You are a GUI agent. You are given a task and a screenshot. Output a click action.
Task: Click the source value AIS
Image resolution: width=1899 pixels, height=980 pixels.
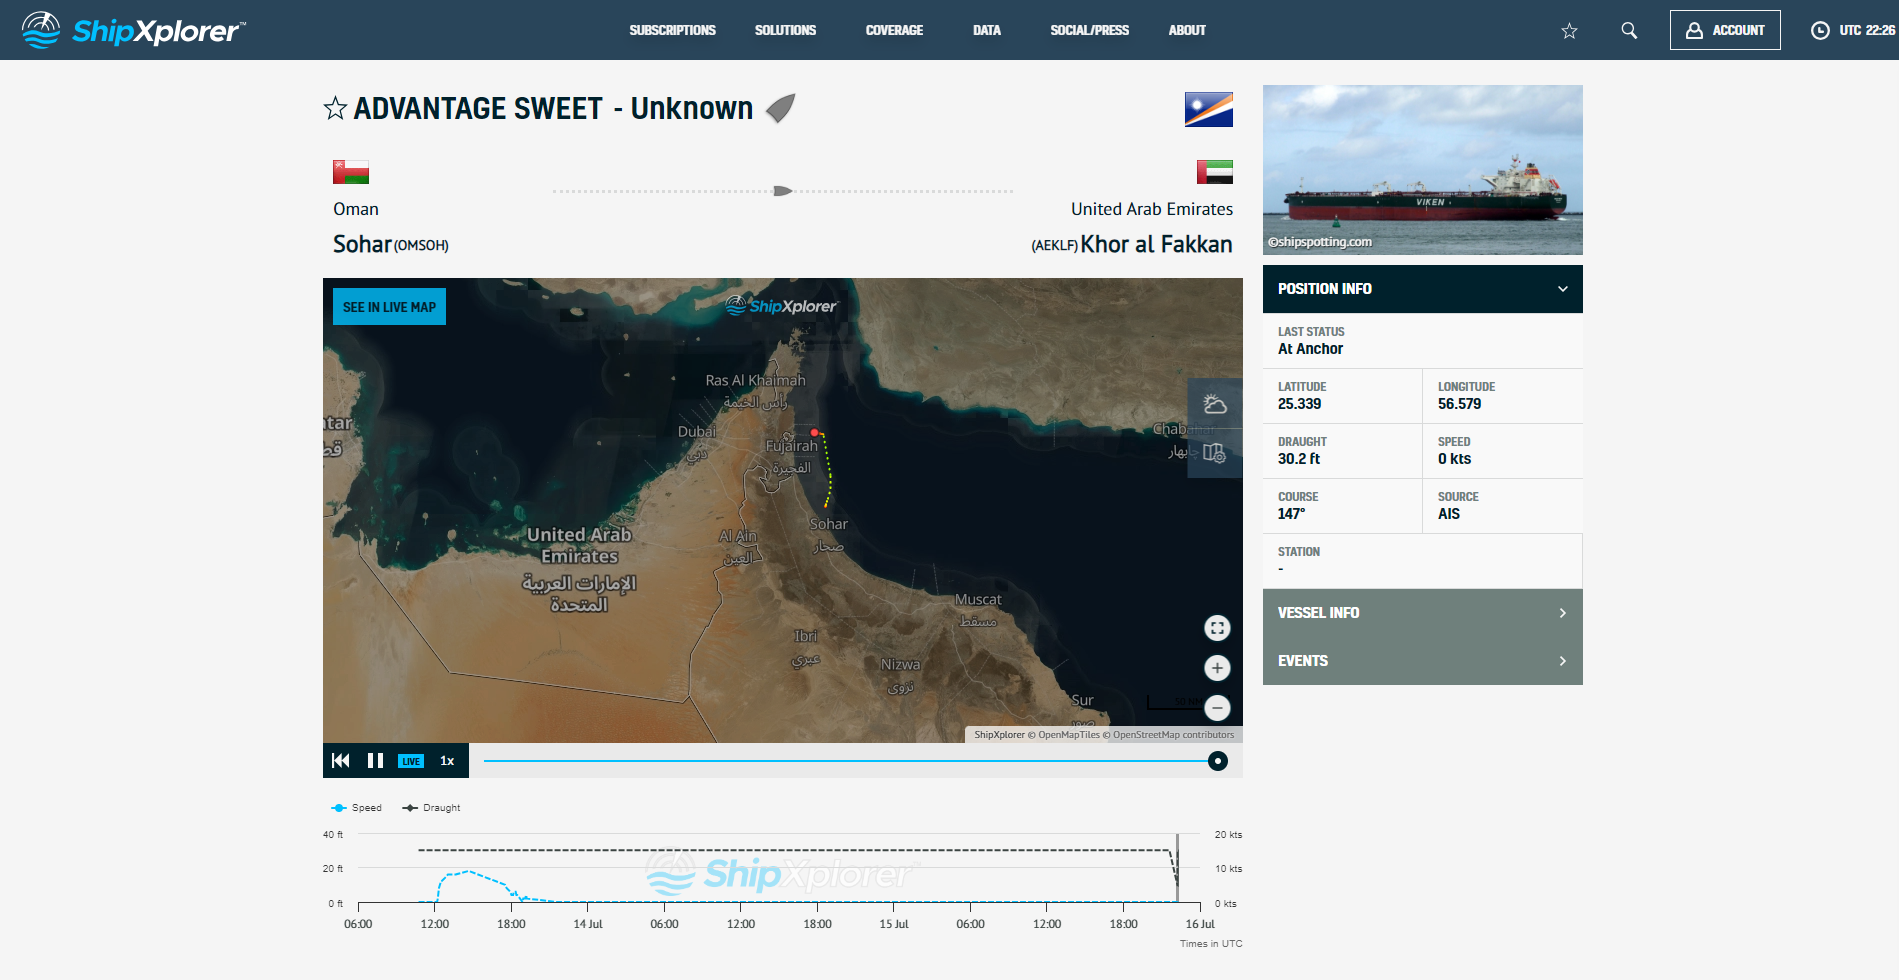[x=1448, y=514]
